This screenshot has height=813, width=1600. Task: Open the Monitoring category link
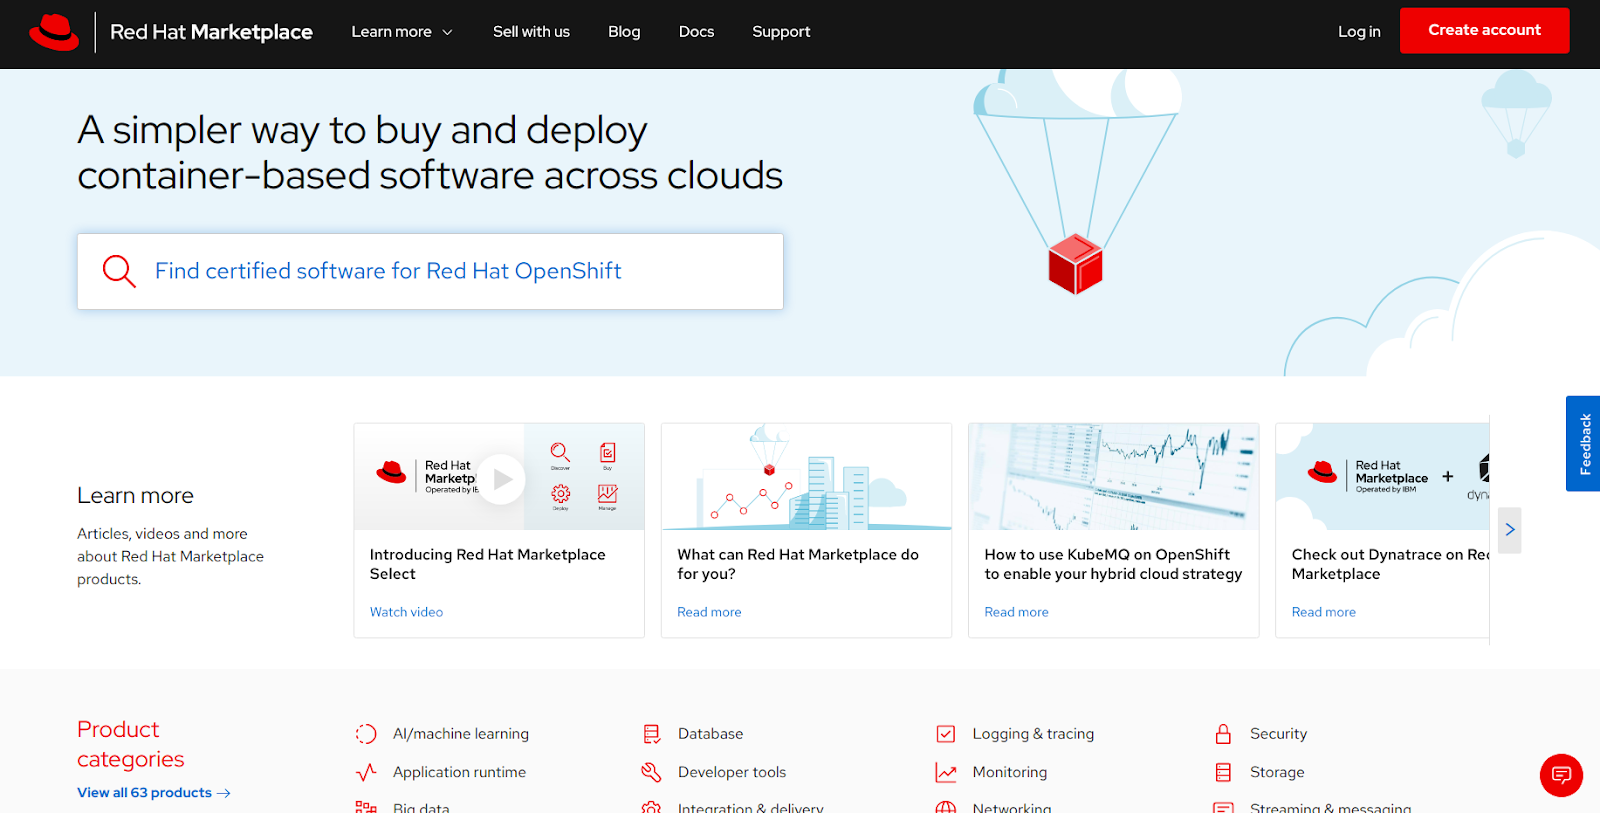point(1010,772)
